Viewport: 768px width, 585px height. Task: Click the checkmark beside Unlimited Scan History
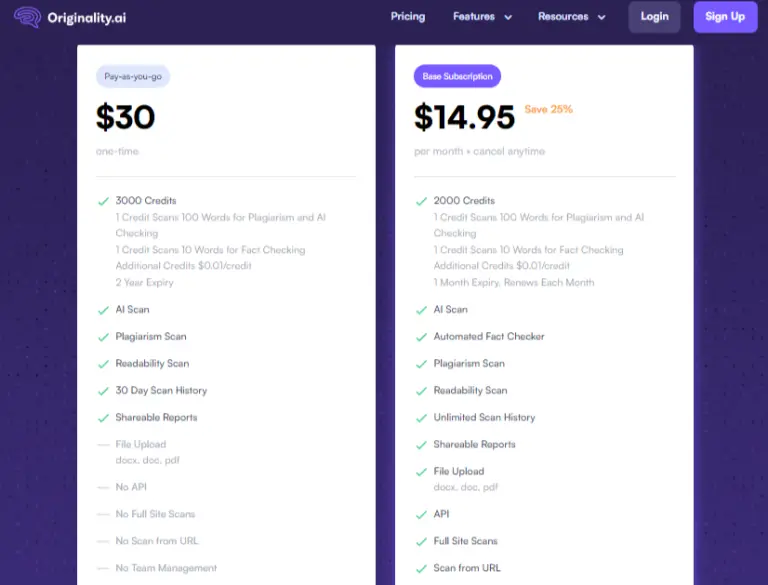[421, 418]
